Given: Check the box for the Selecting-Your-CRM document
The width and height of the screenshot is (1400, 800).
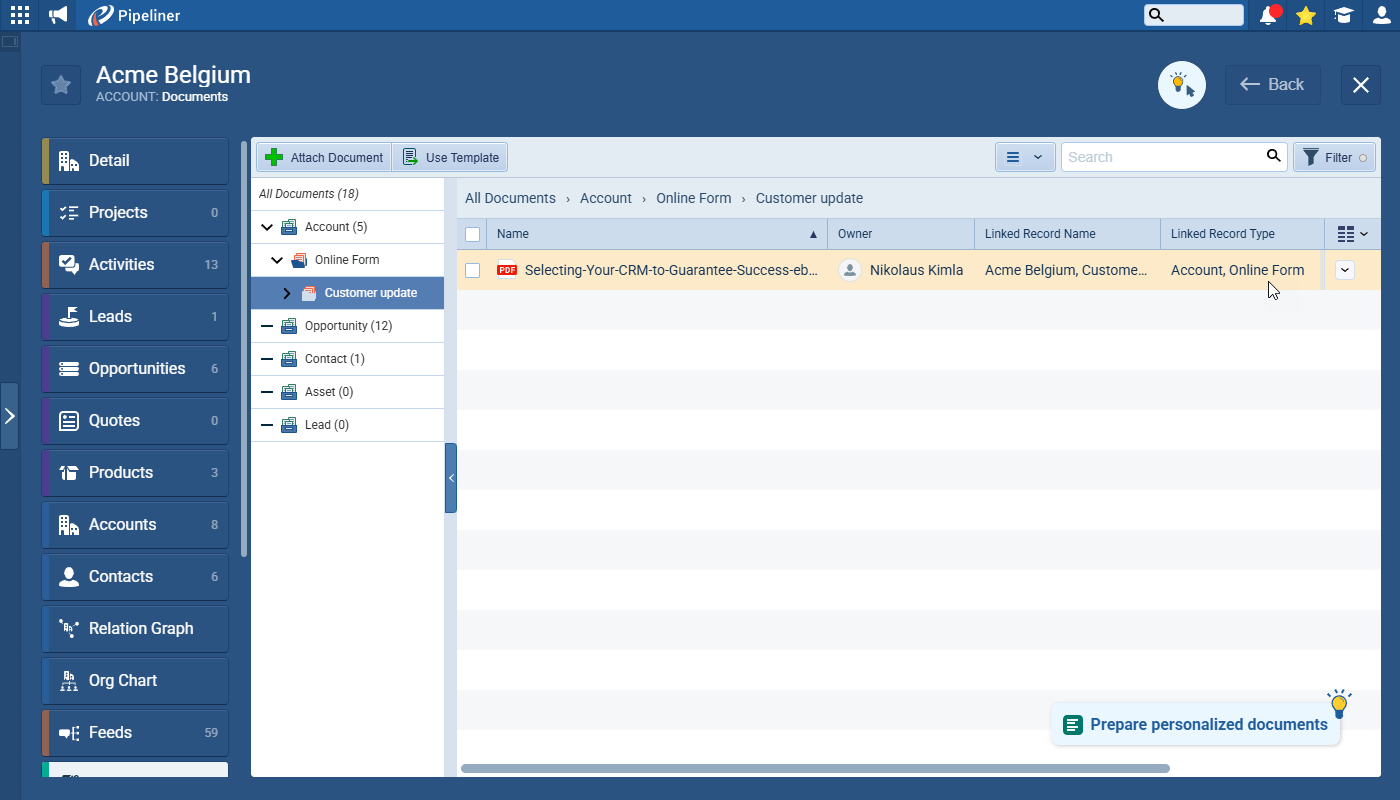Looking at the screenshot, I should pos(473,270).
